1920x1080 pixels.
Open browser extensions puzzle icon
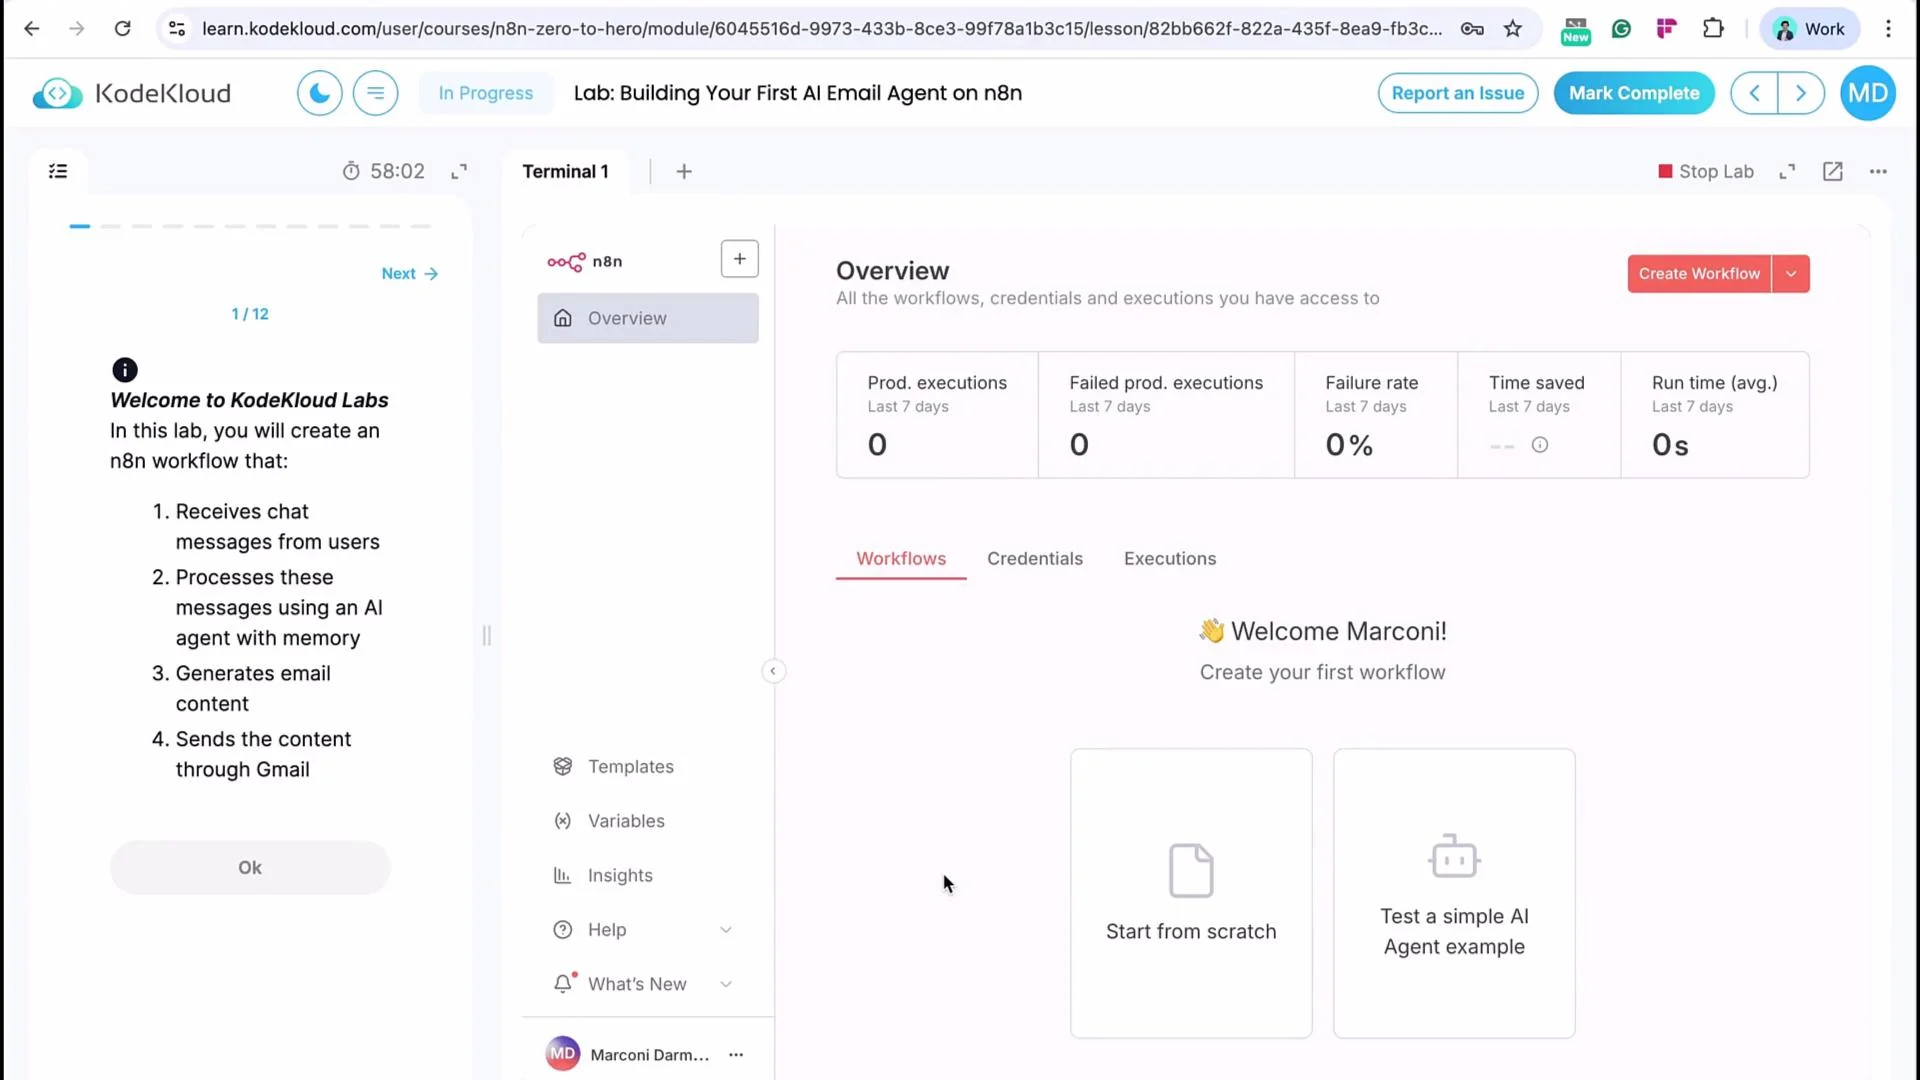[x=1713, y=29]
